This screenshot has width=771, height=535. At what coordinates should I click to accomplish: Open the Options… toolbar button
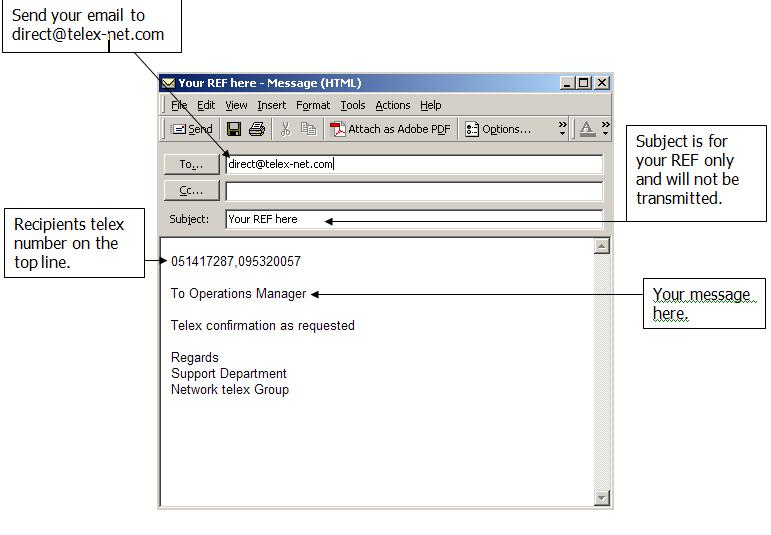[x=498, y=129]
